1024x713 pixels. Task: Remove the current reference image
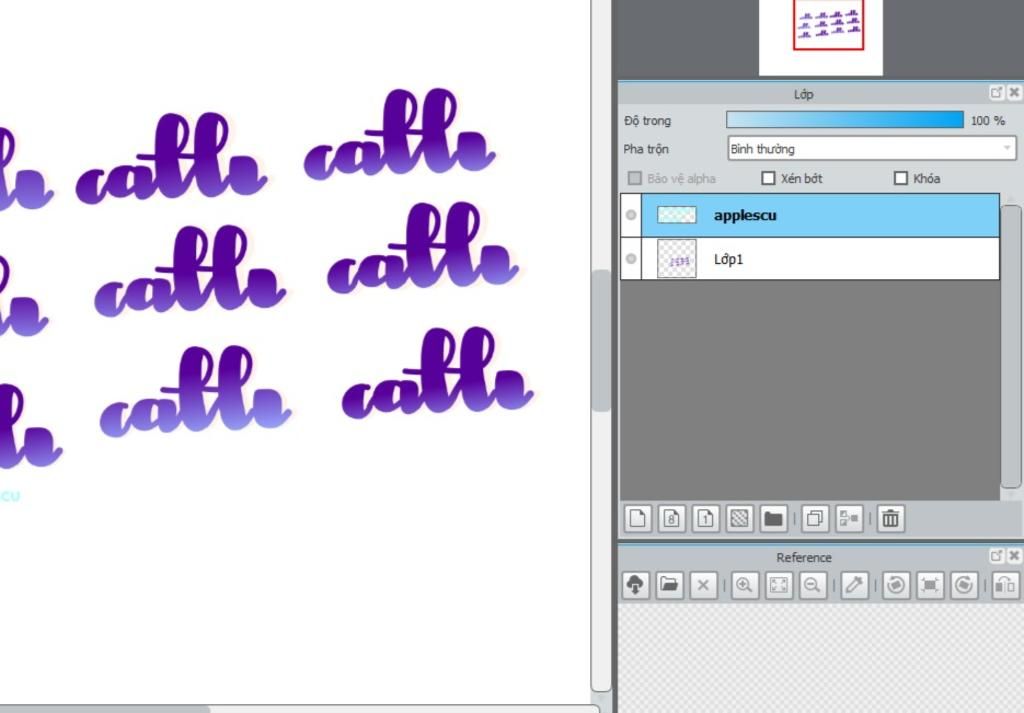(x=703, y=585)
